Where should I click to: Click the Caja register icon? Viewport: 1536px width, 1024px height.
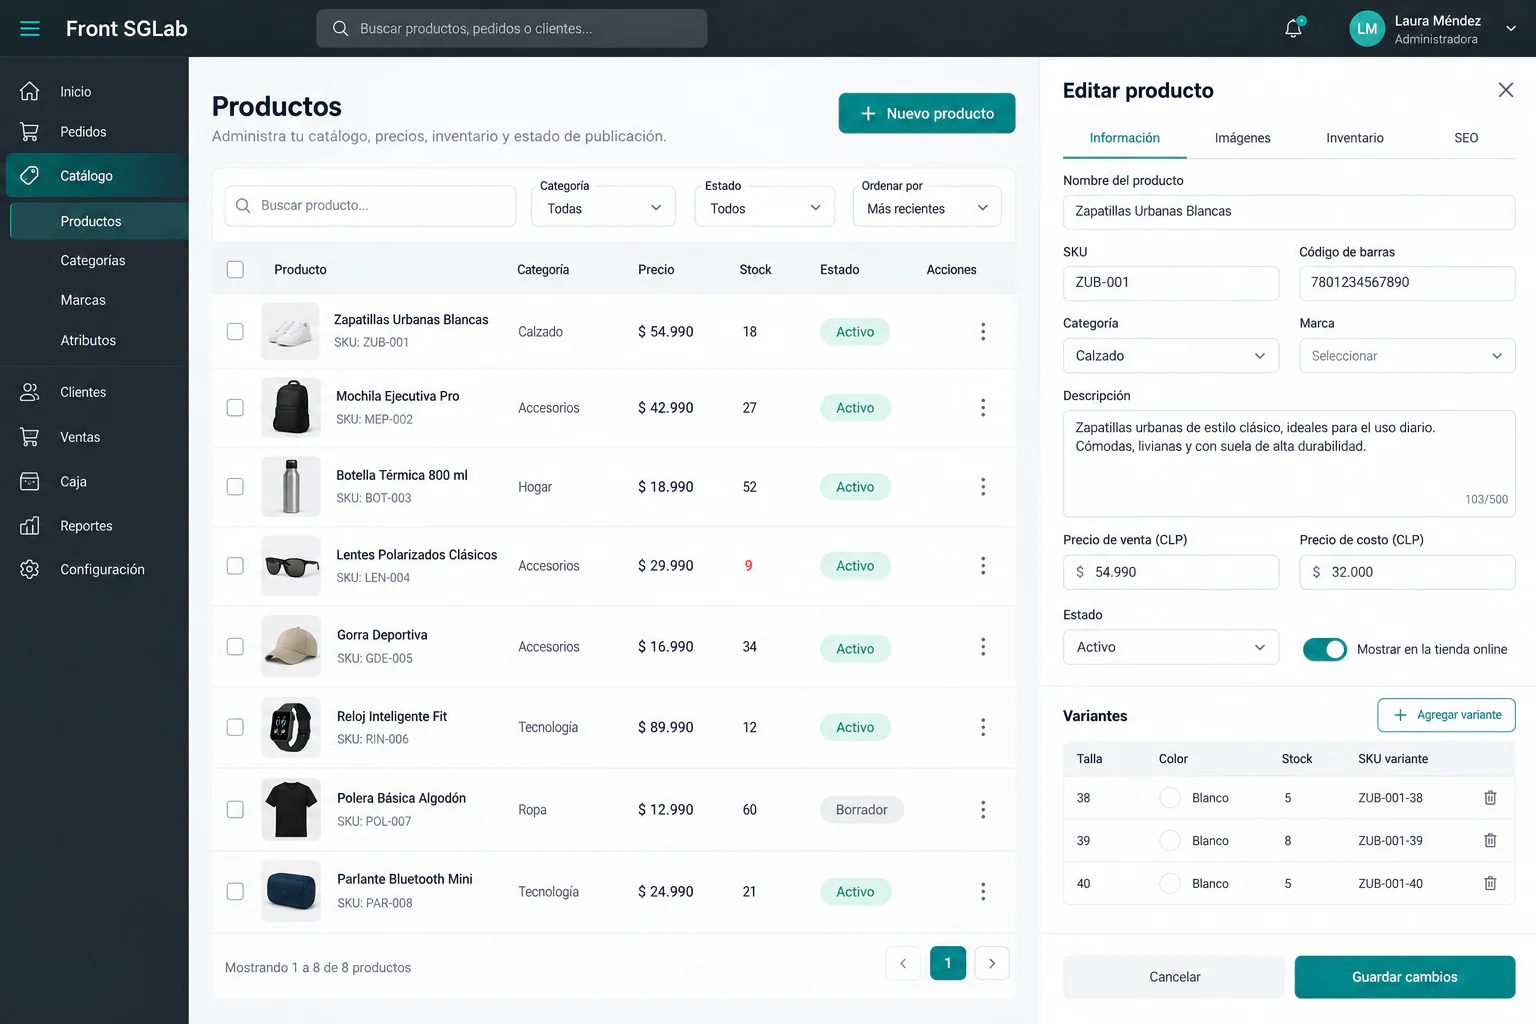30,481
